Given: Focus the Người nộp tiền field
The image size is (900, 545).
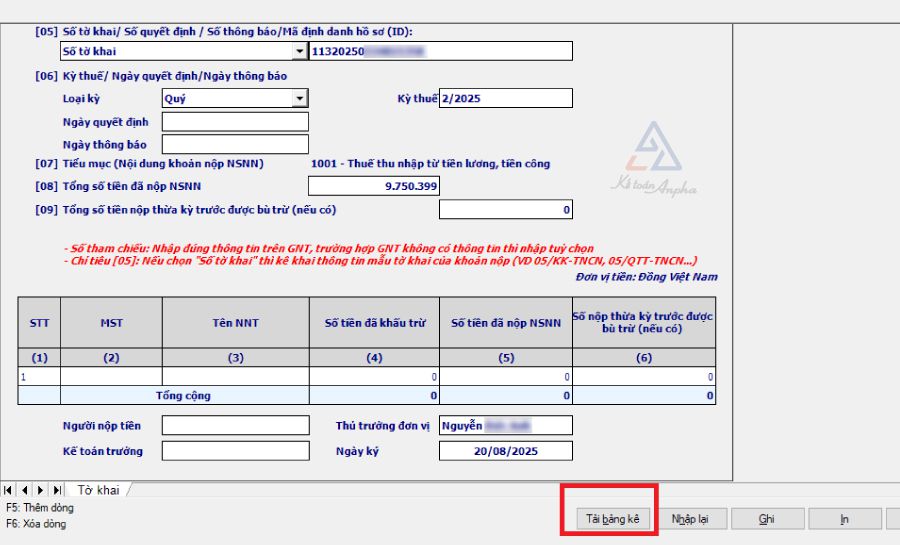Looking at the screenshot, I should tap(236, 426).
